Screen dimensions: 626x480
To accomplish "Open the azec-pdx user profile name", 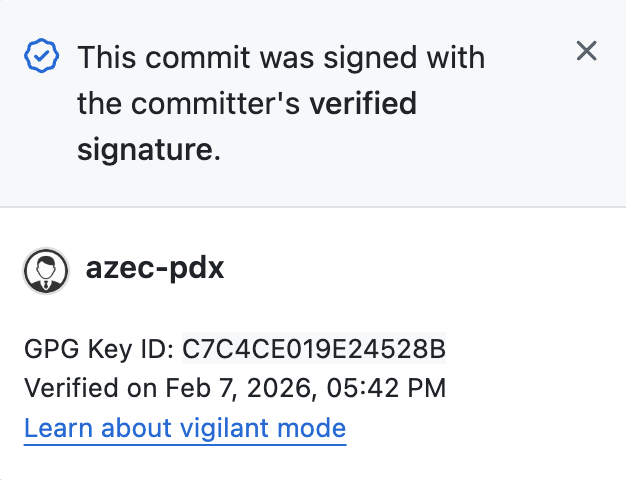I will pyautogui.click(x=154, y=269).
